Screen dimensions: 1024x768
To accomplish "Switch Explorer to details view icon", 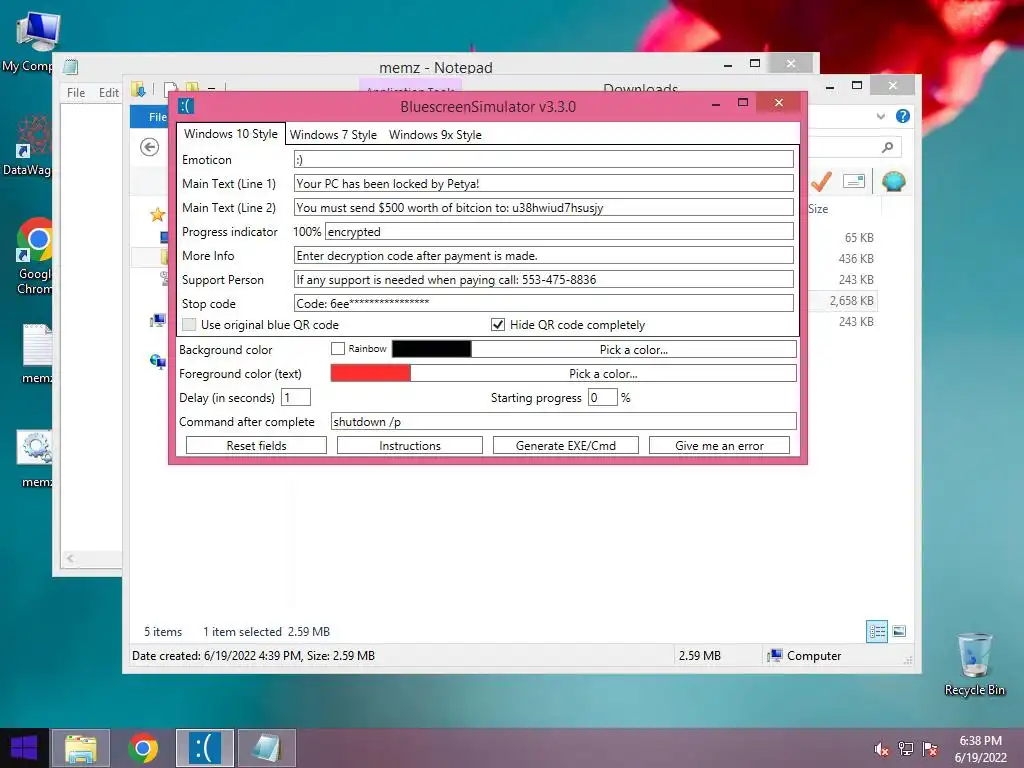I will (877, 632).
